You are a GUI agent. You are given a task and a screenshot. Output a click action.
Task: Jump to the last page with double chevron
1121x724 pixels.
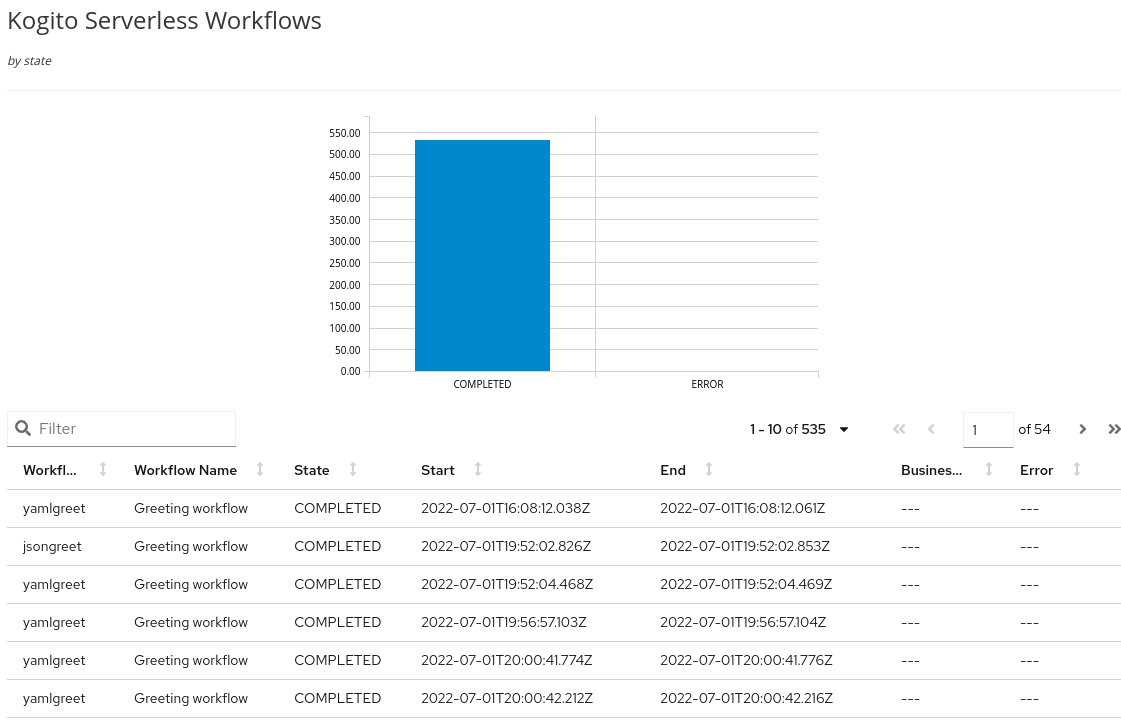pyautogui.click(x=1114, y=428)
